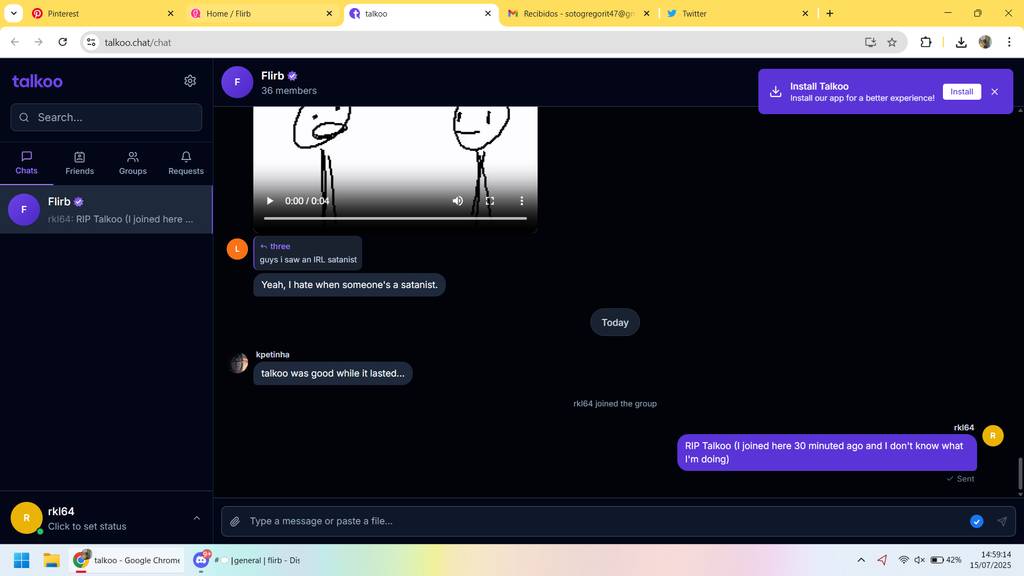
Task: Close the Pinterest browser tab
Action: coord(170,13)
